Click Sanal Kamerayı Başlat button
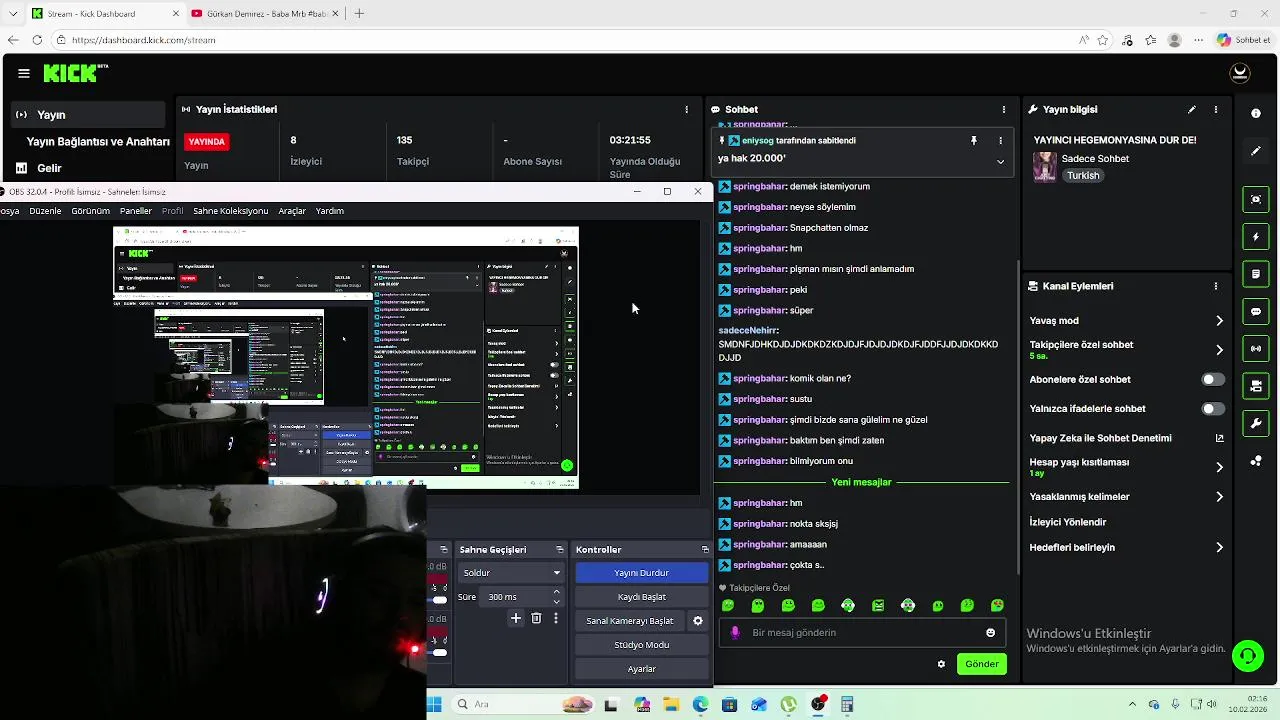This screenshot has height=720, width=1280. pos(630,621)
